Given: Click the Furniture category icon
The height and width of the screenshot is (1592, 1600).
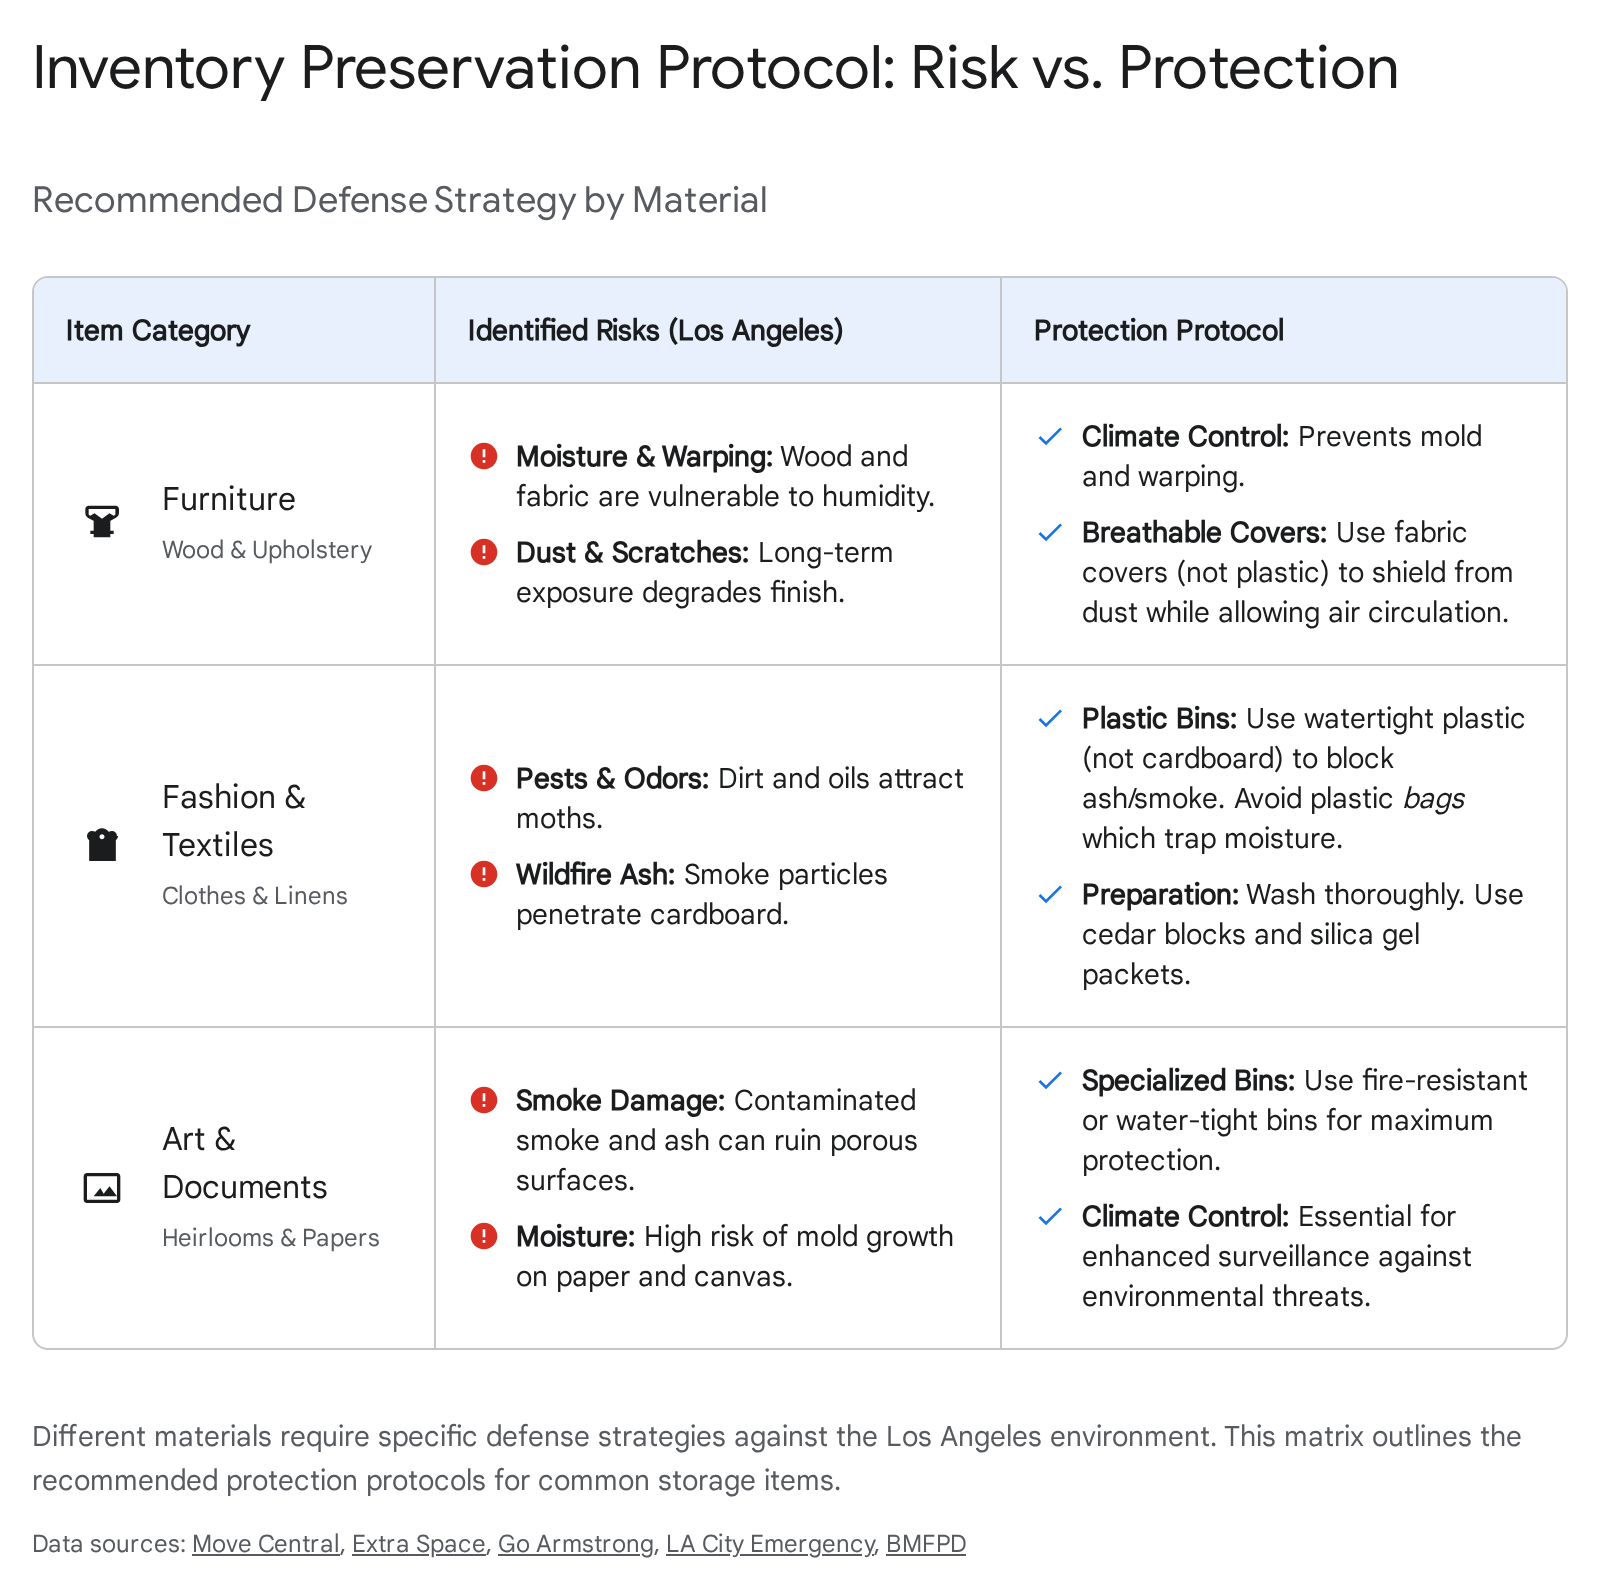Looking at the screenshot, I should pos(102,521).
